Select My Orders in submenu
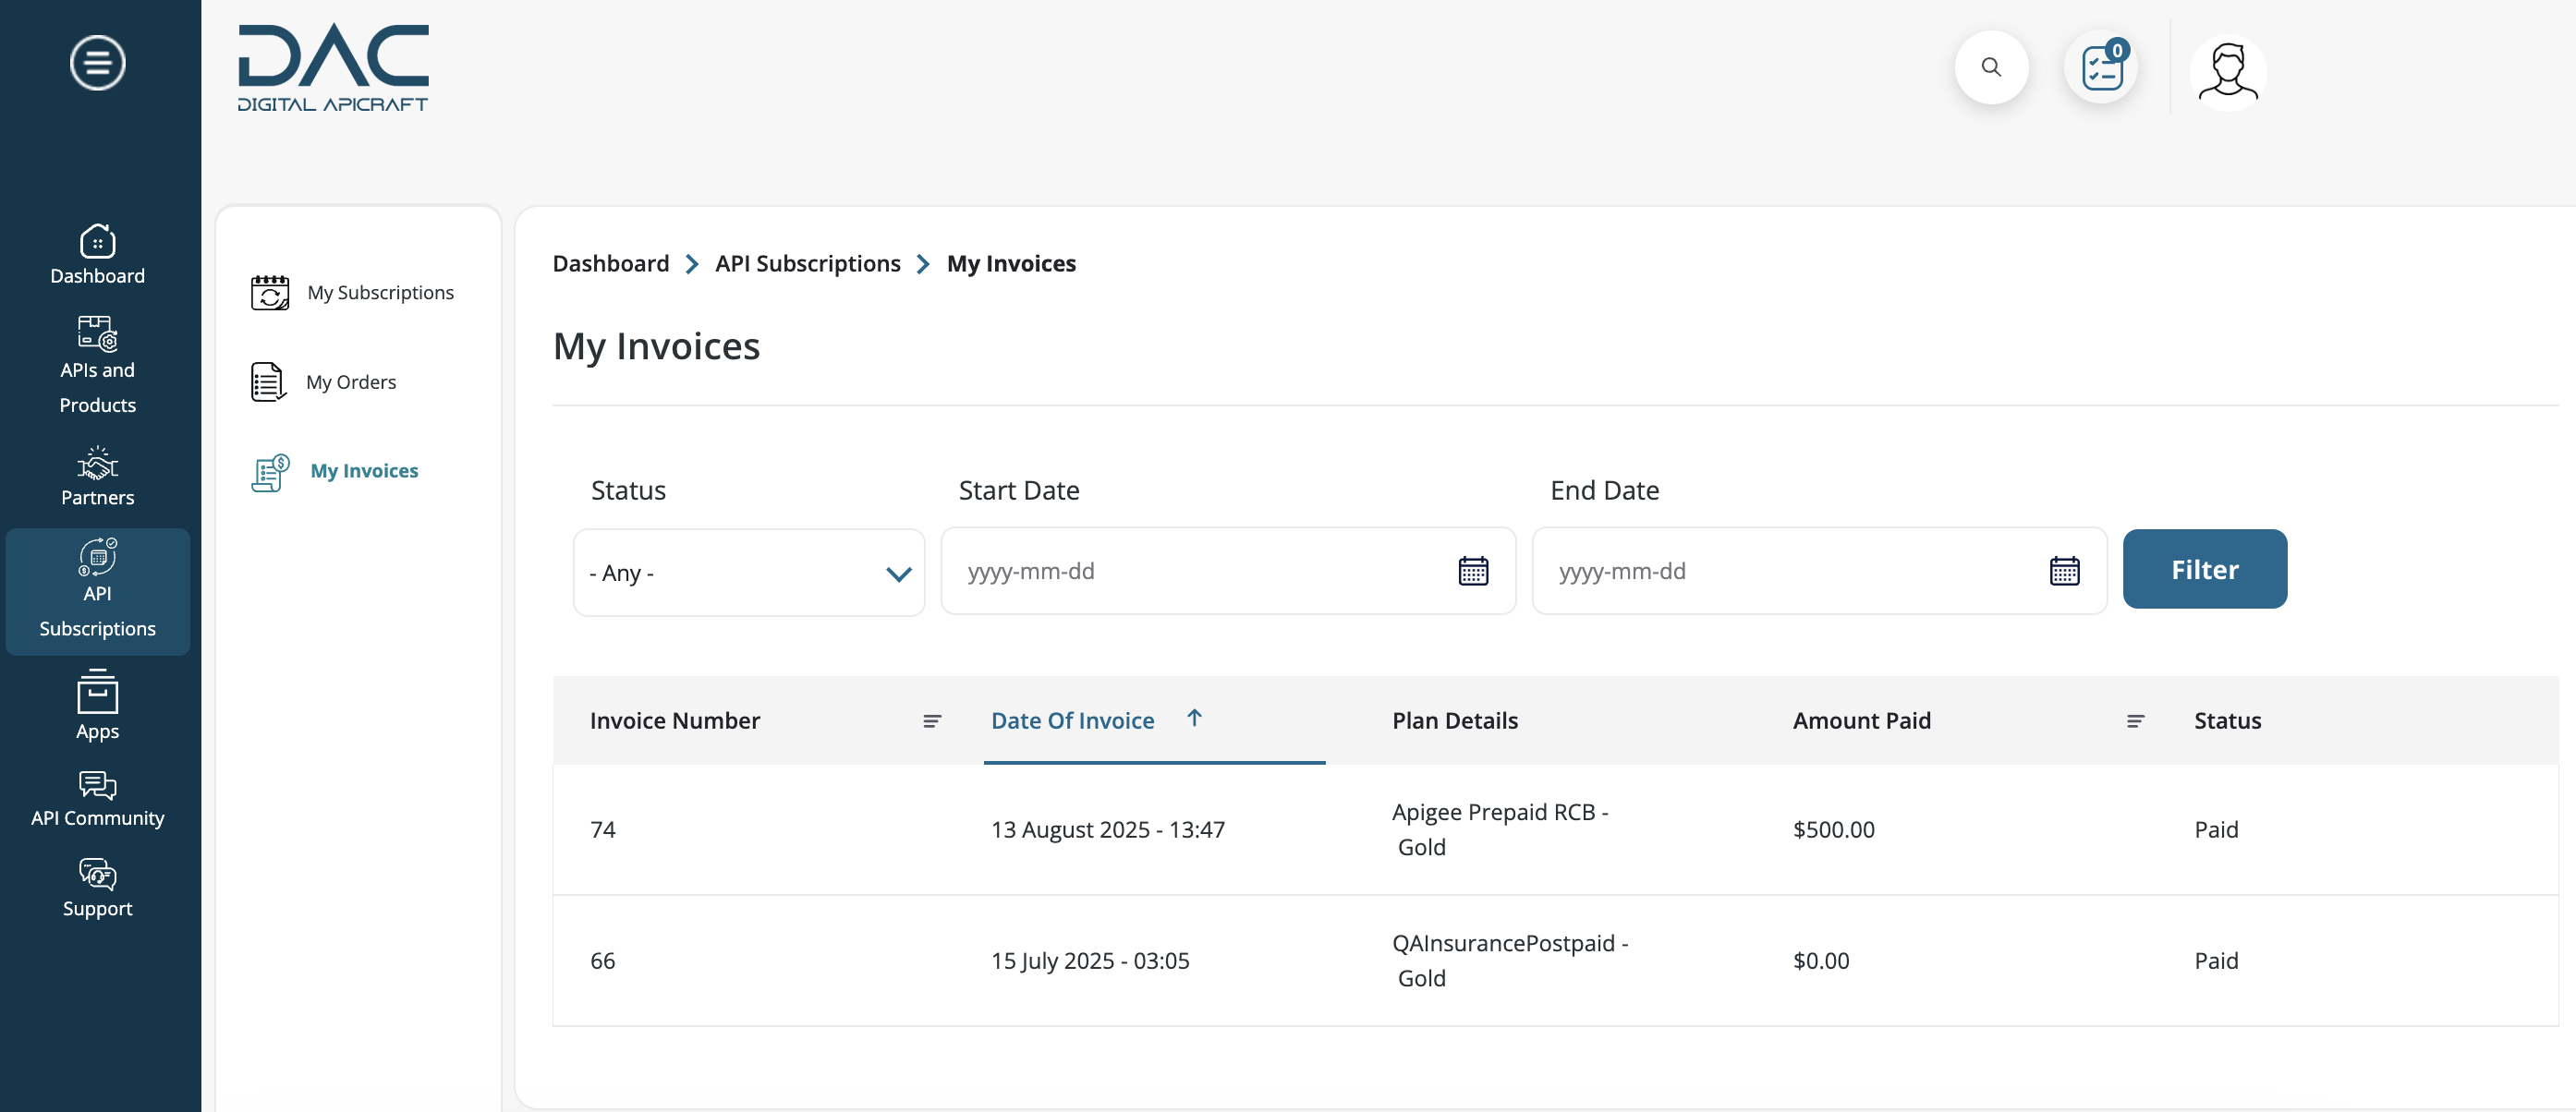The image size is (2576, 1112). [351, 382]
